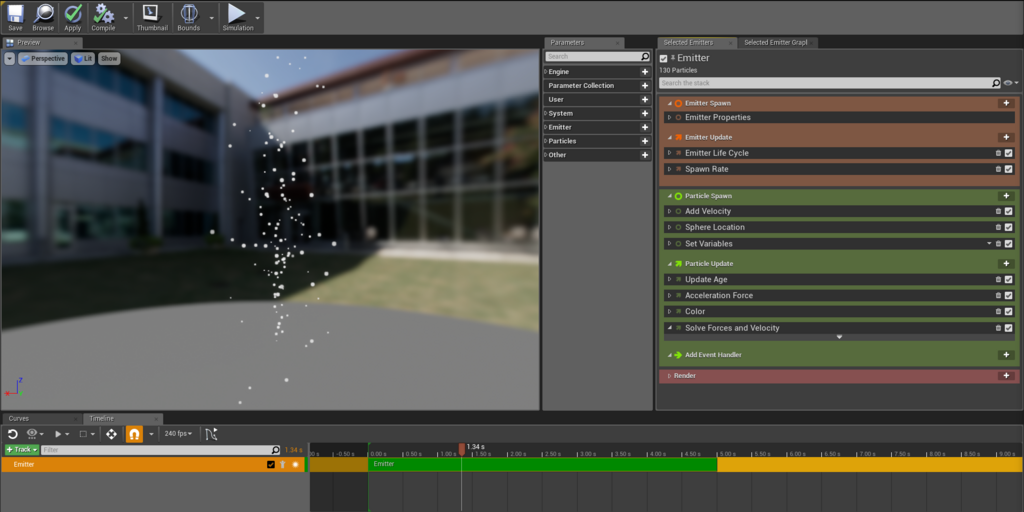Click the Thumbnail toolbar icon
The height and width of the screenshot is (512, 1024).
tap(152, 18)
